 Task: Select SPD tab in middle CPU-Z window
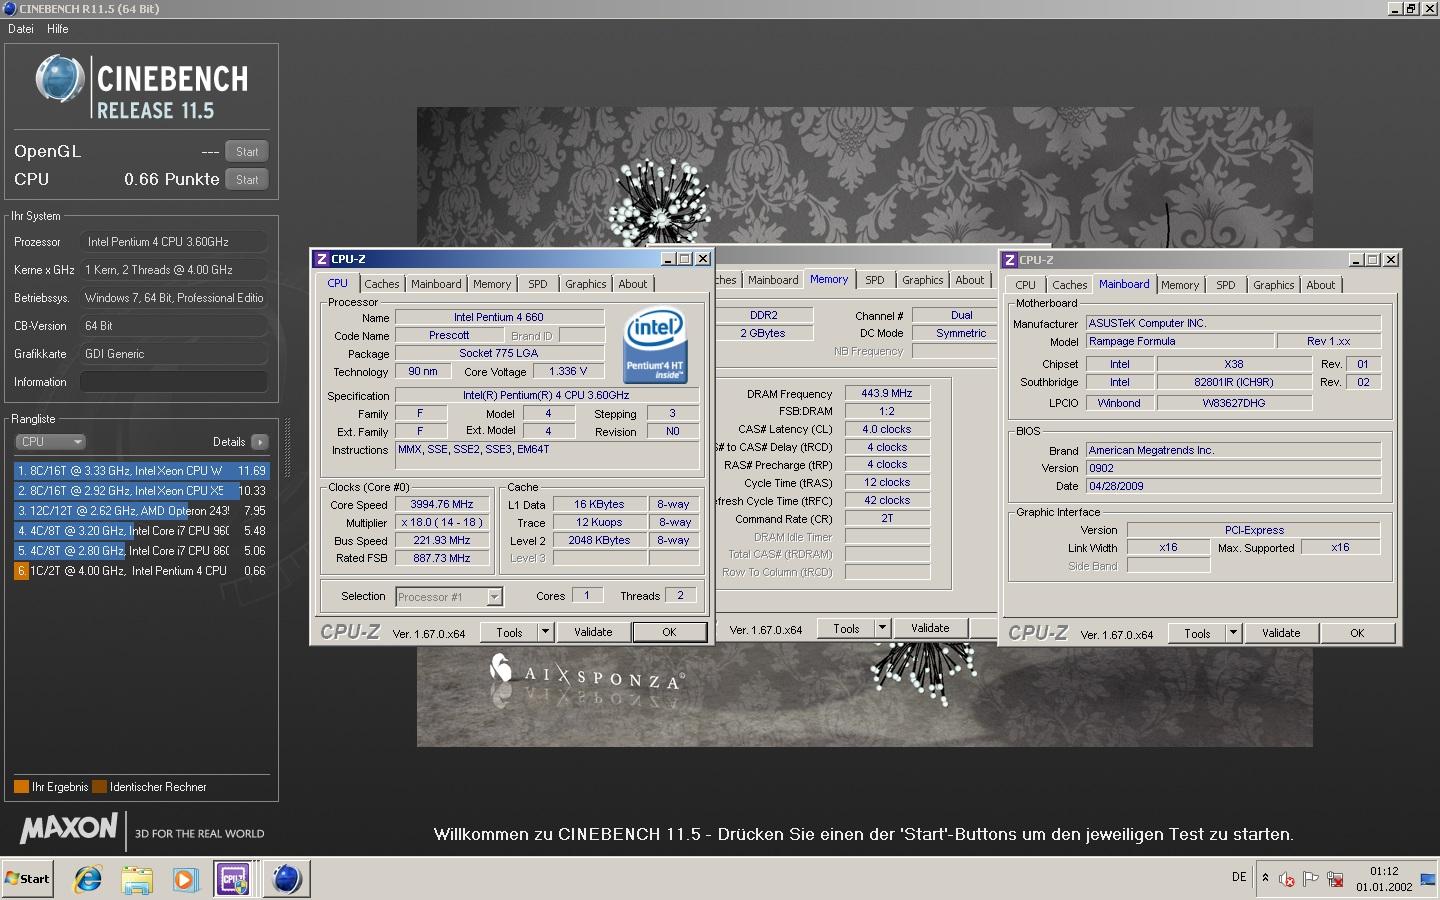[x=875, y=280]
